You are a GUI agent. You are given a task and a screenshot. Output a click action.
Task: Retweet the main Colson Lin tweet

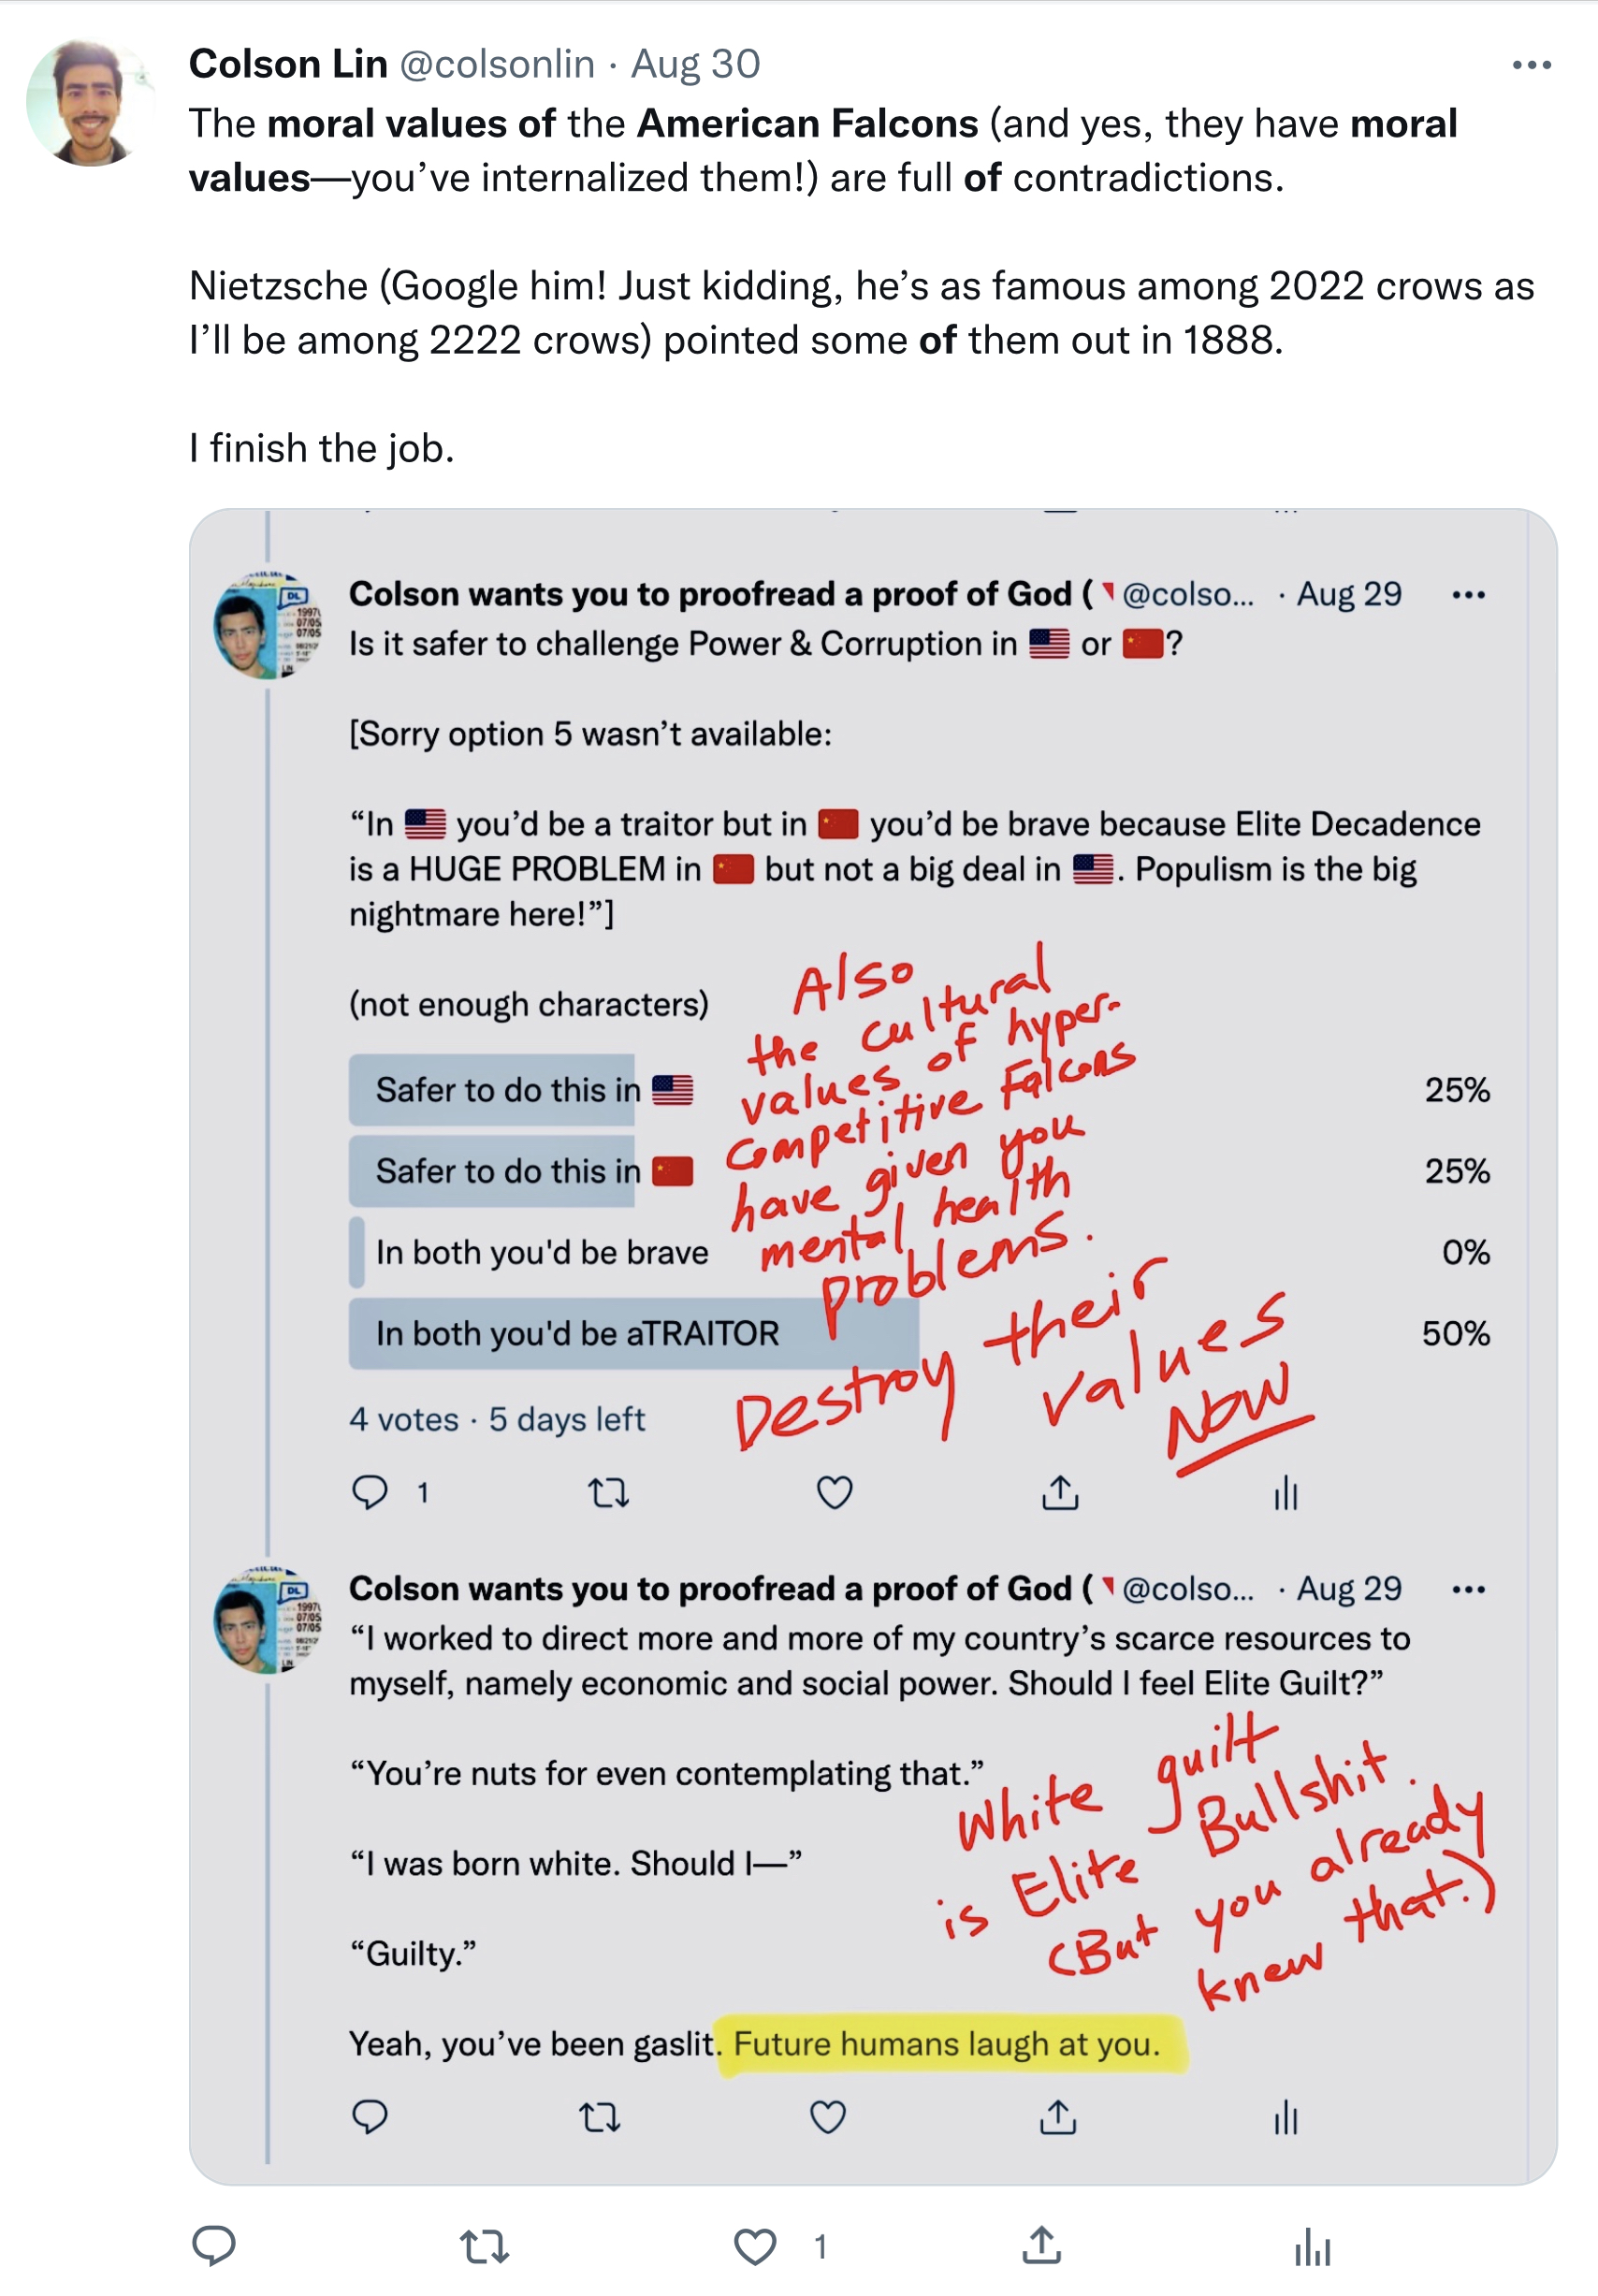click(x=485, y=2247)
